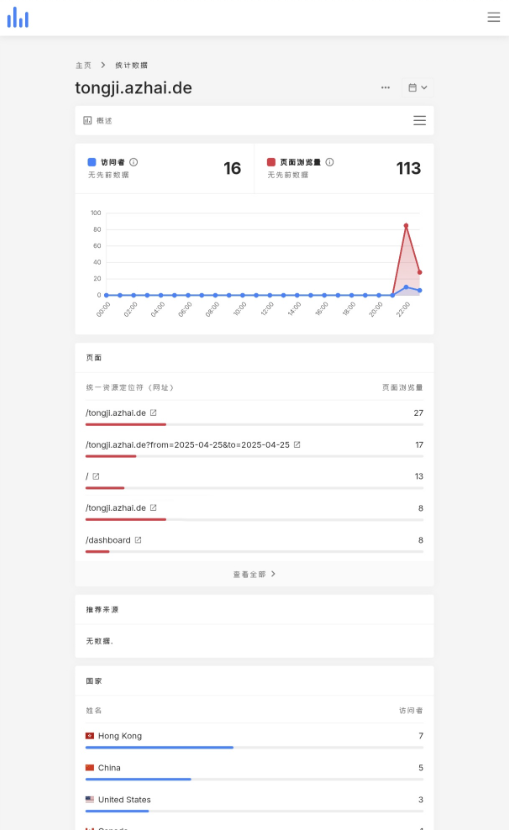The image size is (509, 830).
Task: Open external link for /dashboard page
Action: point(138,540)
